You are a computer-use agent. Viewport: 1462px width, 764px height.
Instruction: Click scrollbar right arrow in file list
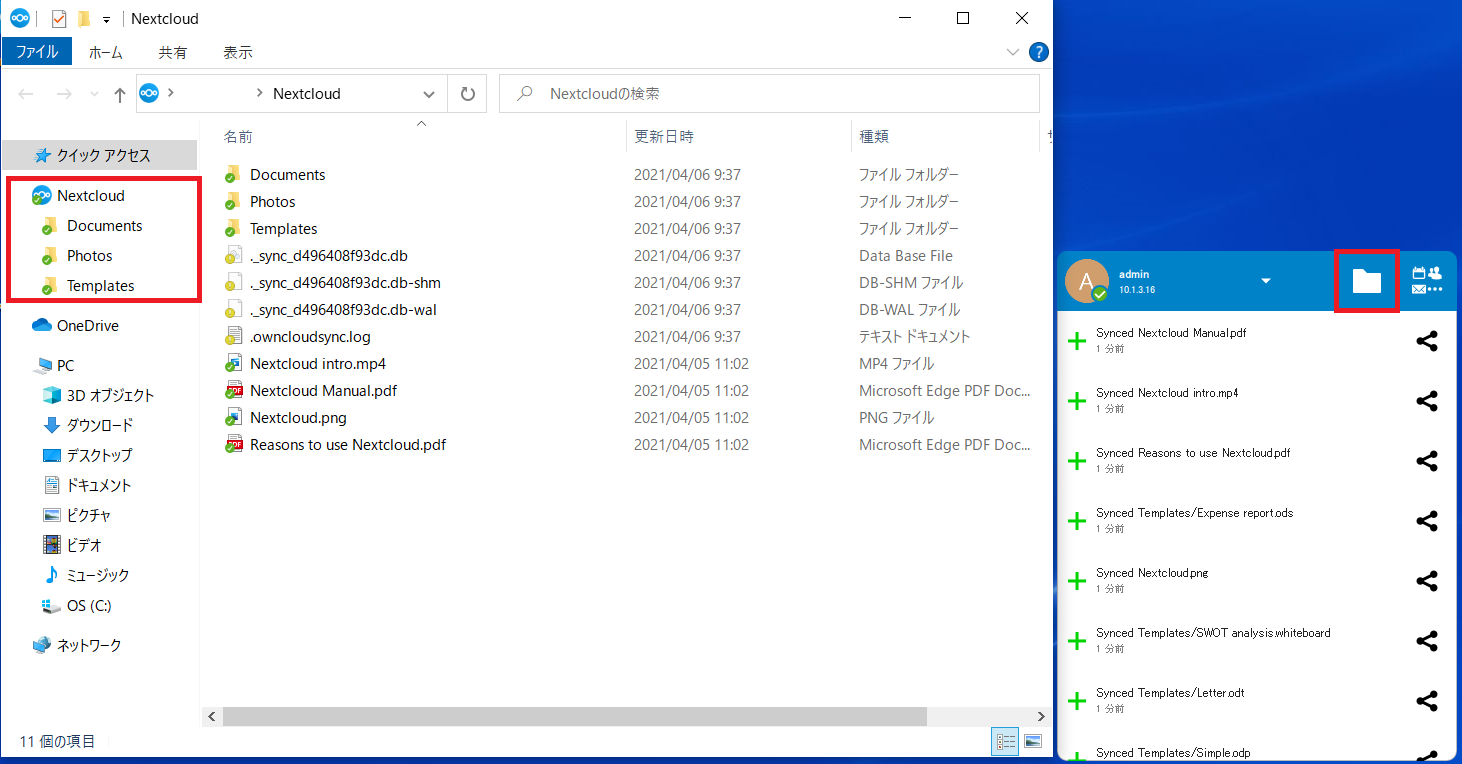[x=1042, y=717]
